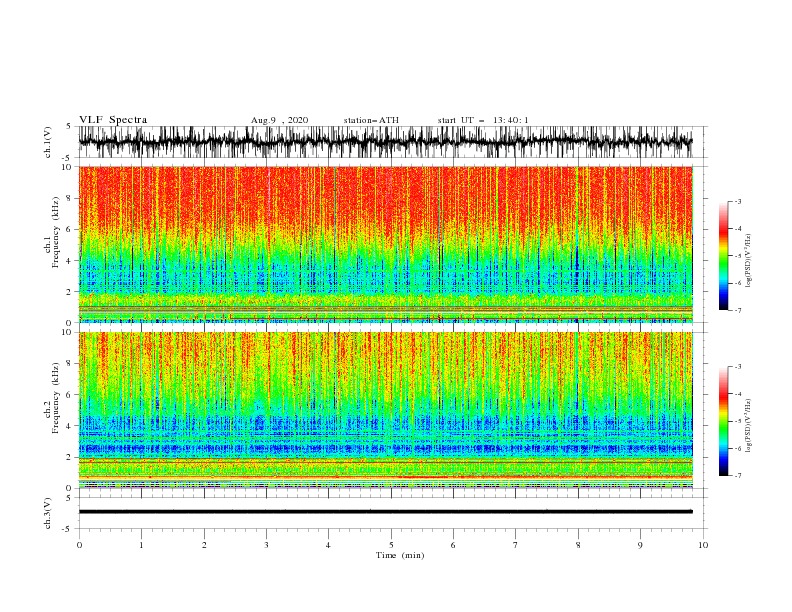This screenshot has height=612, width=792.
Task: Click the lower 'log(PSD)(V²/Hz)' colorbar label
Action: tap(748, 426)
